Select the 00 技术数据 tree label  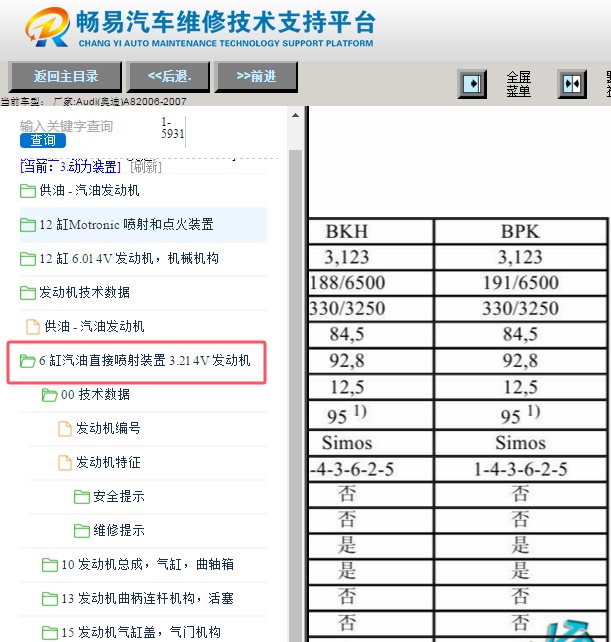(x=95, y=394)
